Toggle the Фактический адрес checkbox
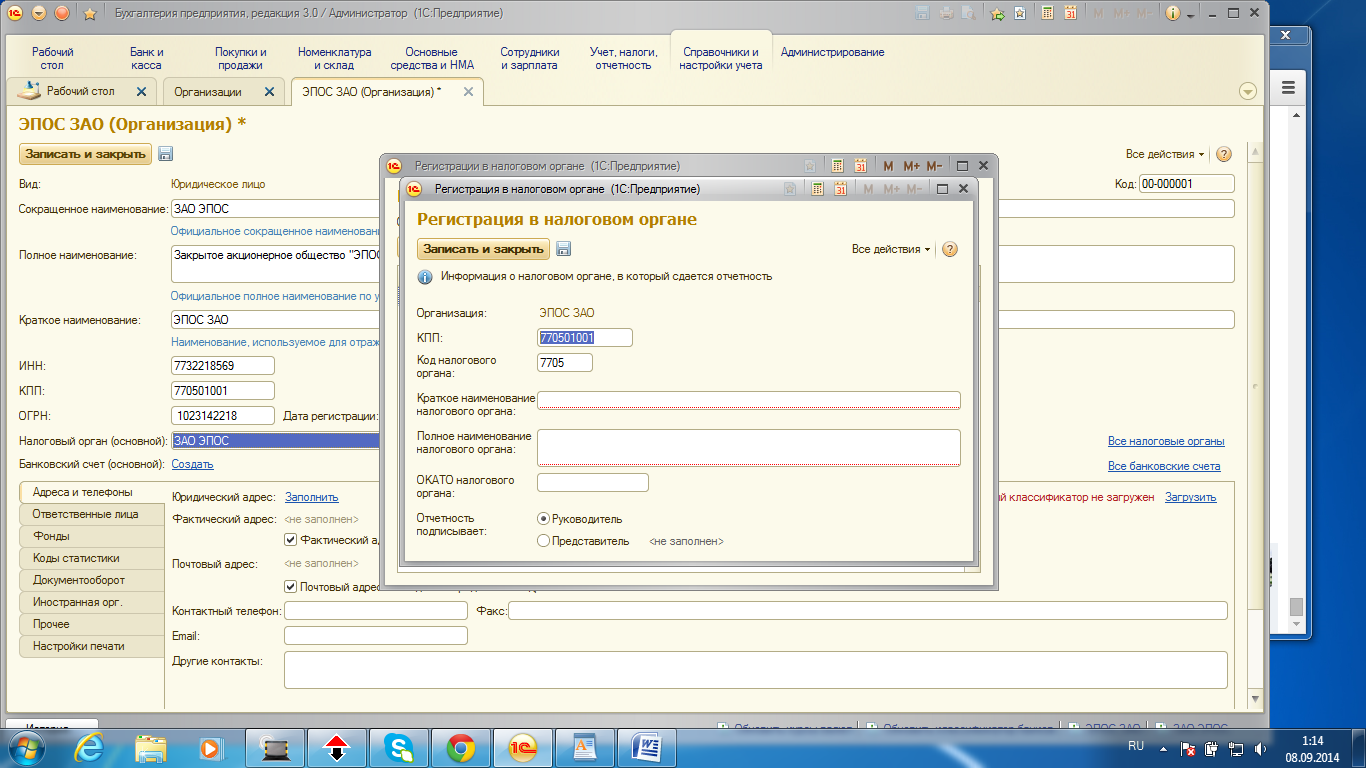 291,540
